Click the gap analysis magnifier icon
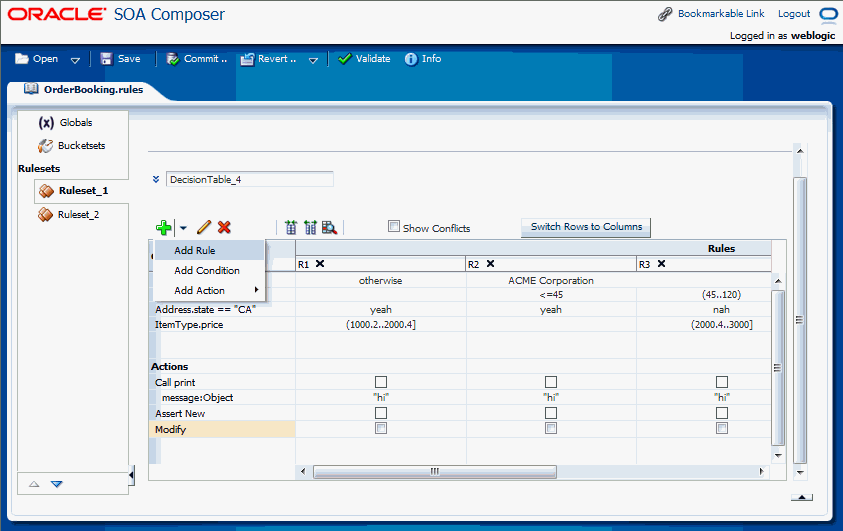 pyautogui.click(x=329, y=227)
